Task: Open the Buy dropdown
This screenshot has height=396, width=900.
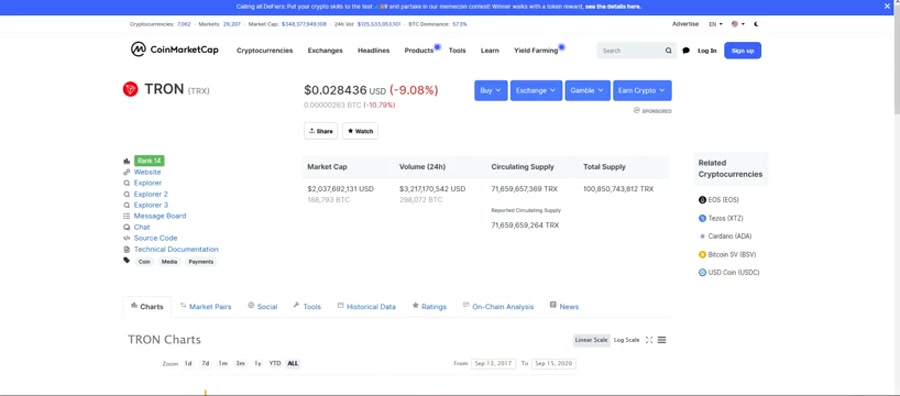Action: coord(491,90)
